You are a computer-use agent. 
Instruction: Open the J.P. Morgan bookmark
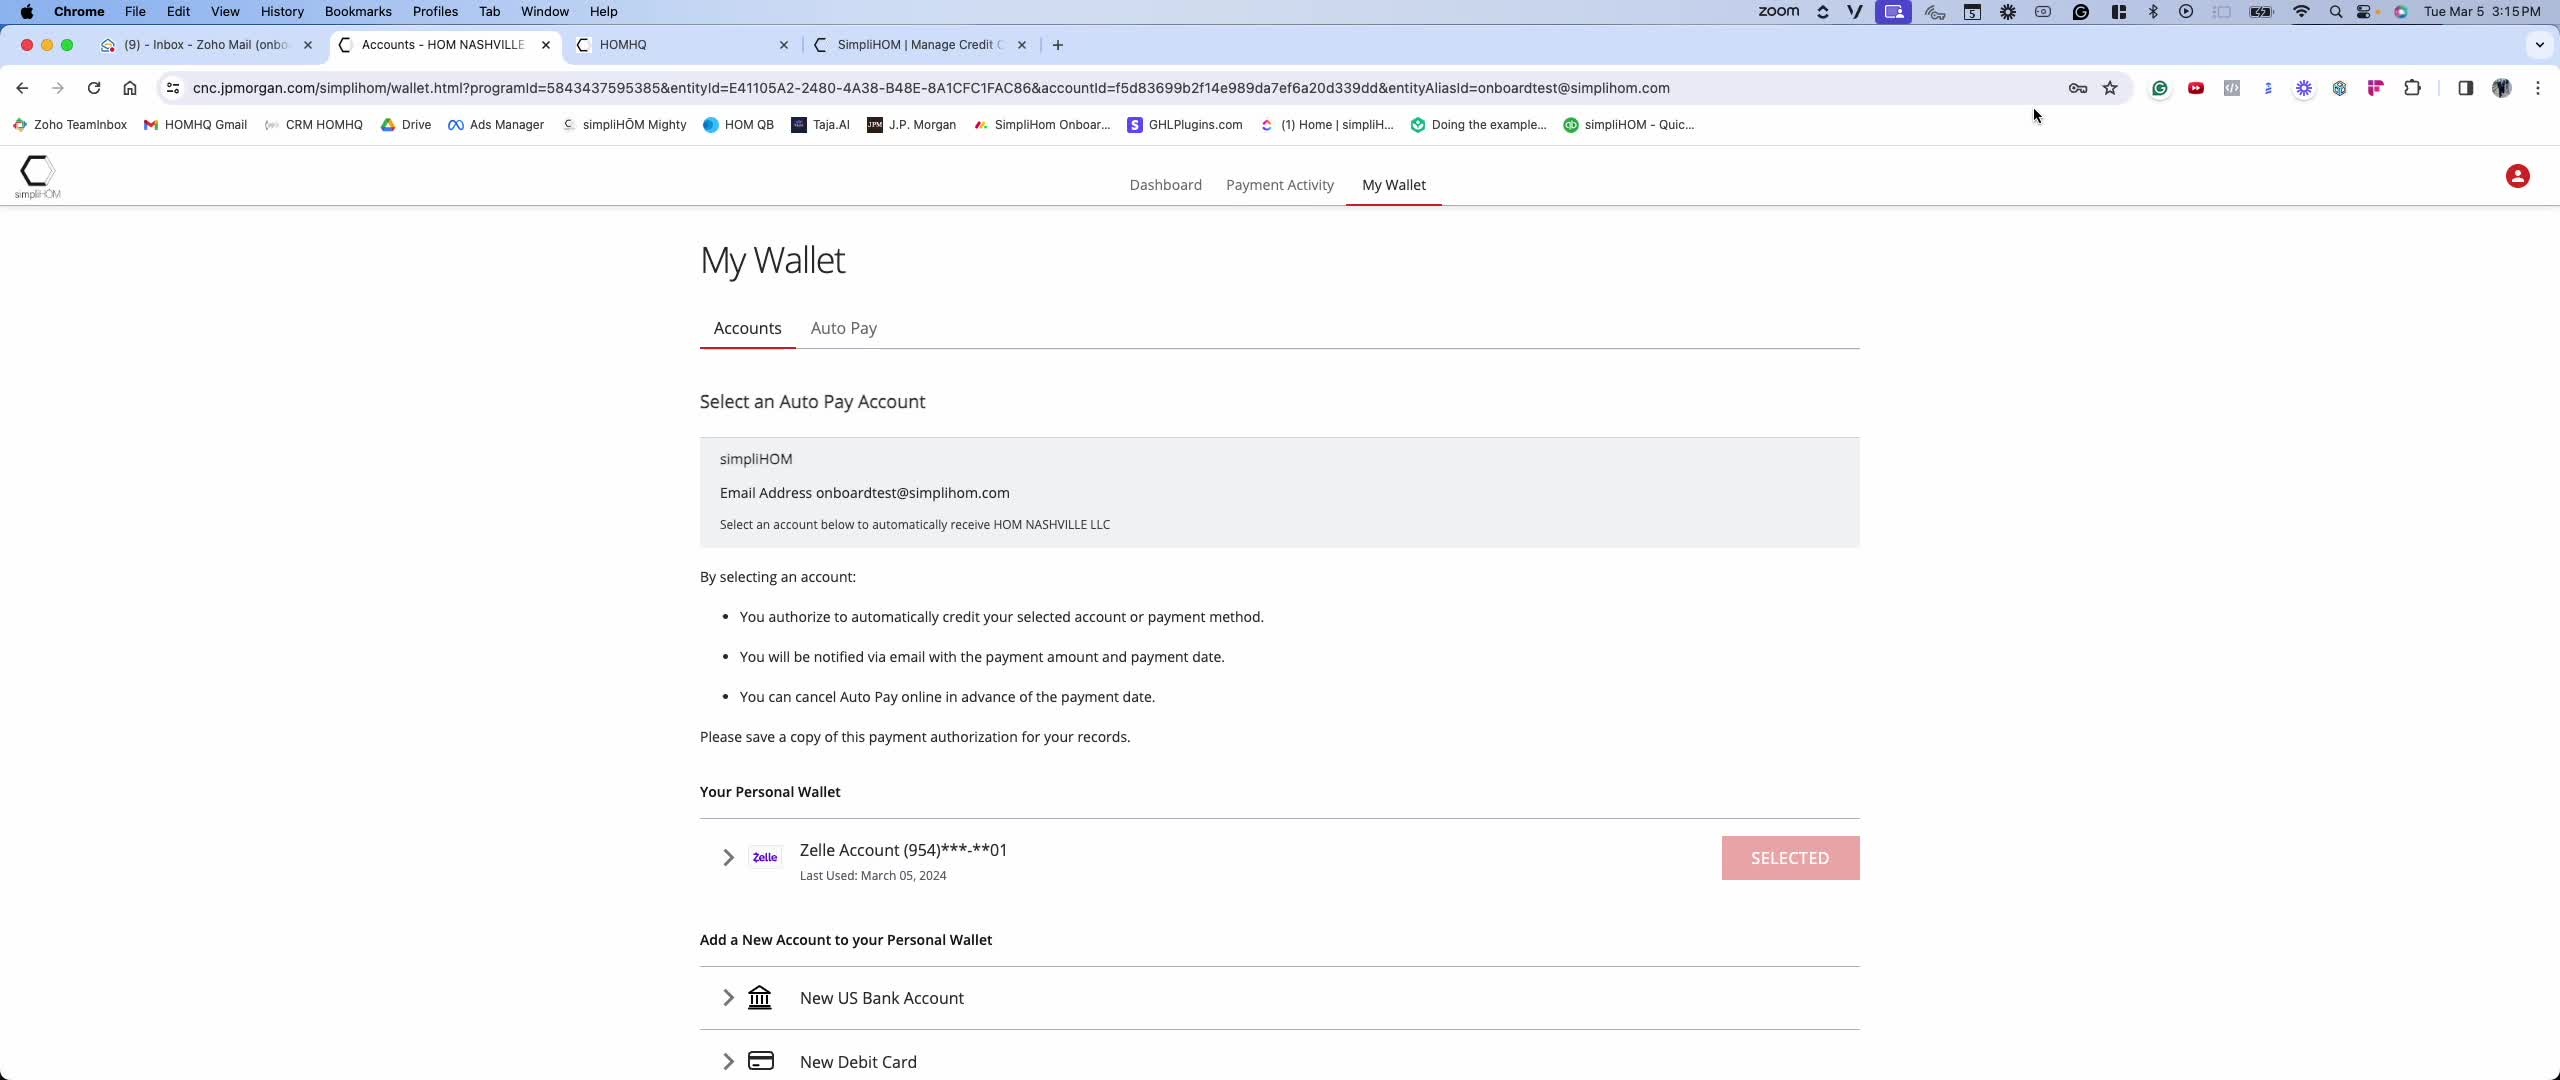click(911, 125)
